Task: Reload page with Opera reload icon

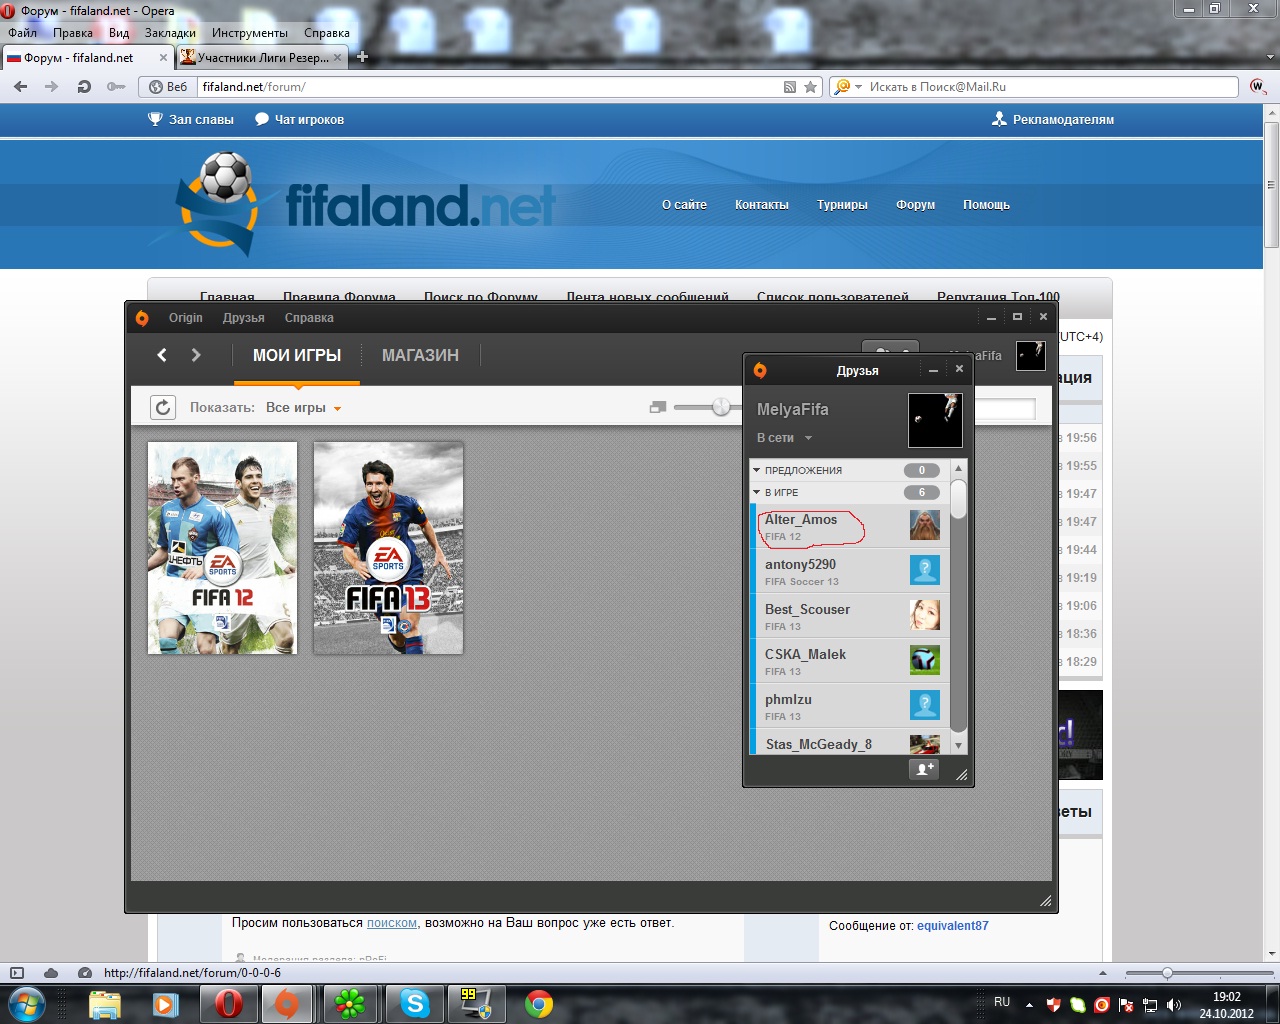Action: tap(84, 87)
